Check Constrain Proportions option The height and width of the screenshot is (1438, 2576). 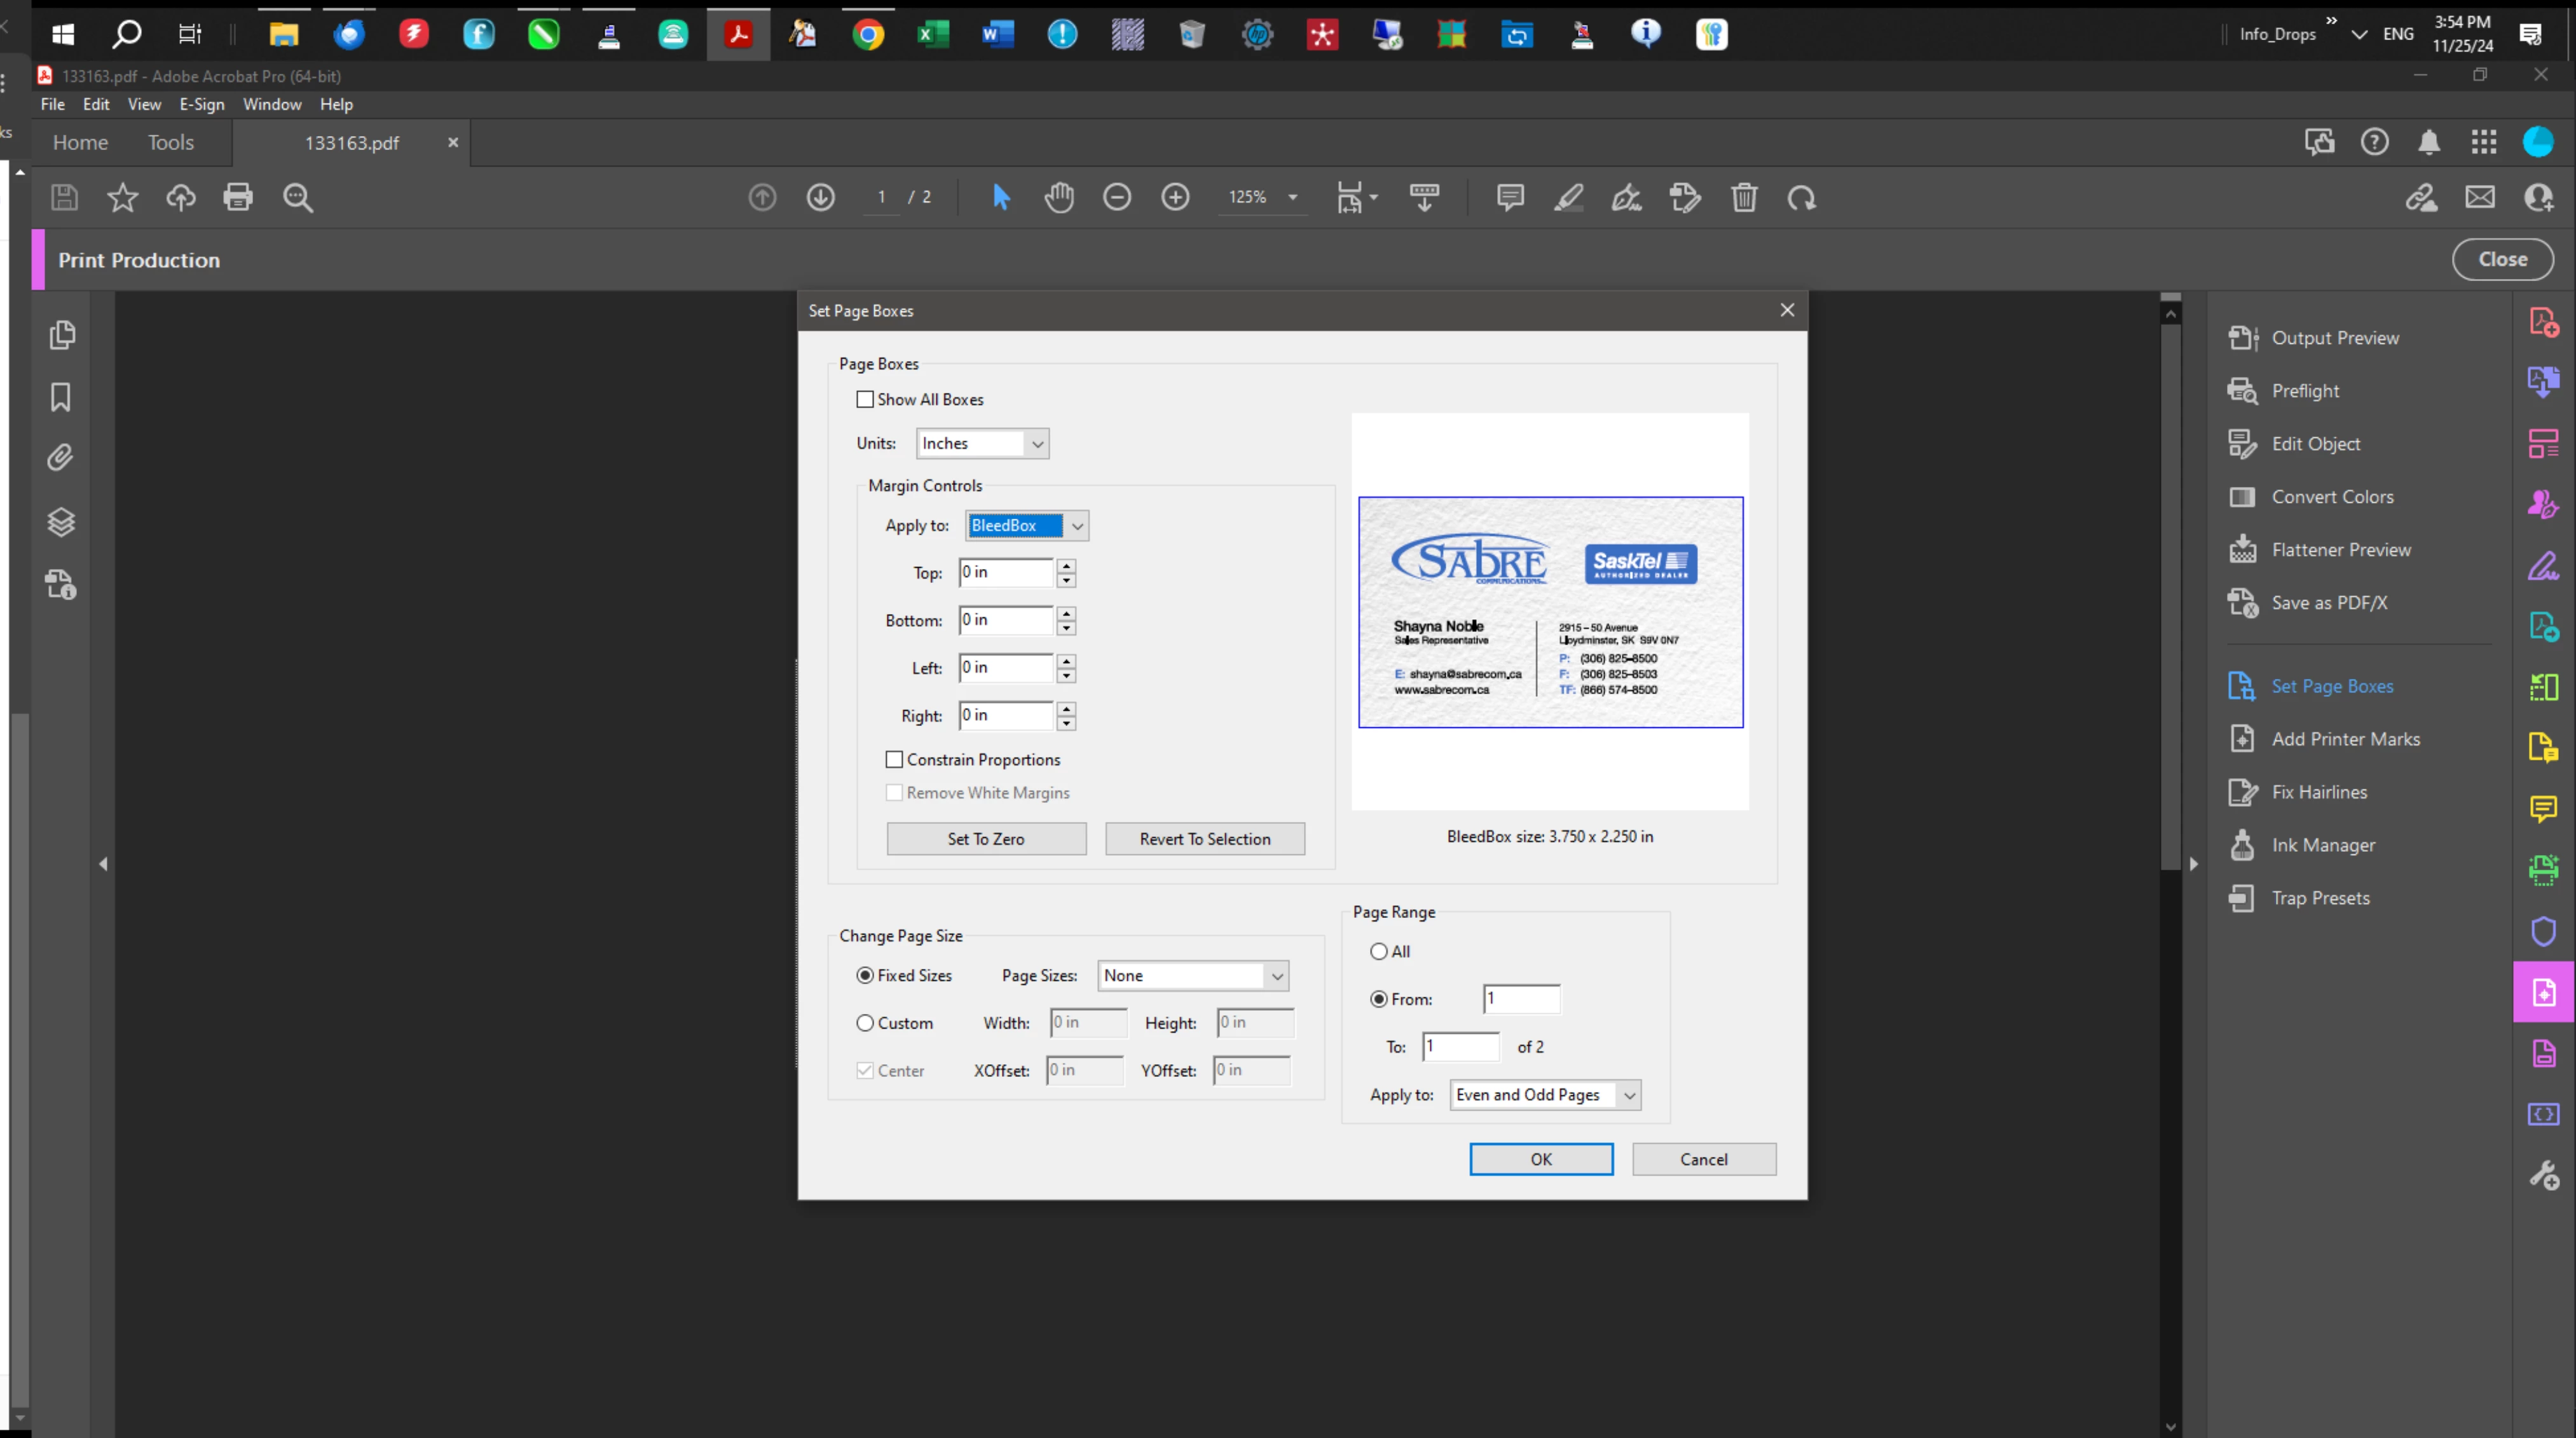pyautogui.click(x=894, y=760)
